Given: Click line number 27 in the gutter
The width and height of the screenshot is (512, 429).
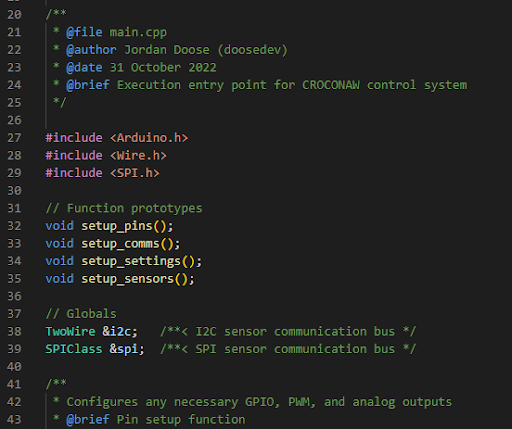Looking at the screenshot, I should coord(14,138).
